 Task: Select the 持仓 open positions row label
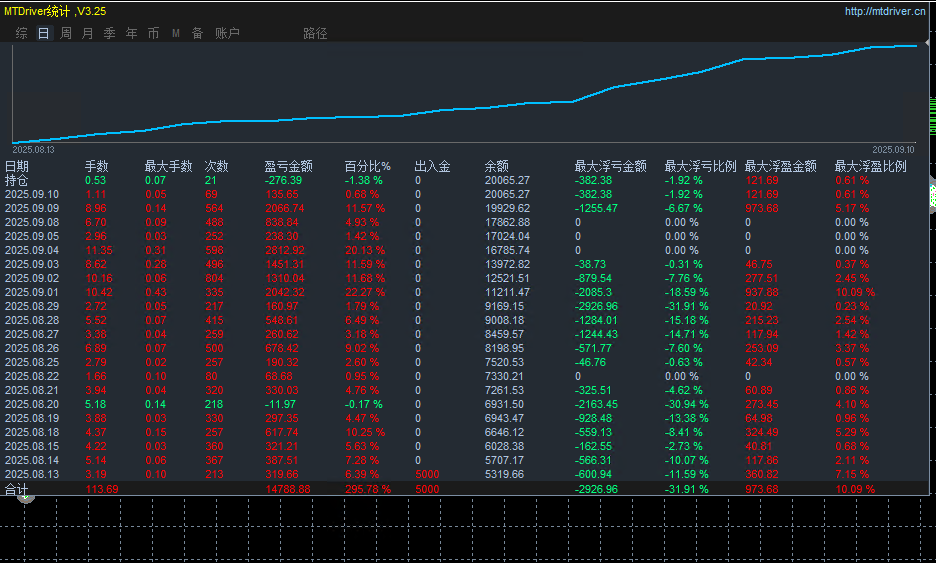tap(17, 180)
